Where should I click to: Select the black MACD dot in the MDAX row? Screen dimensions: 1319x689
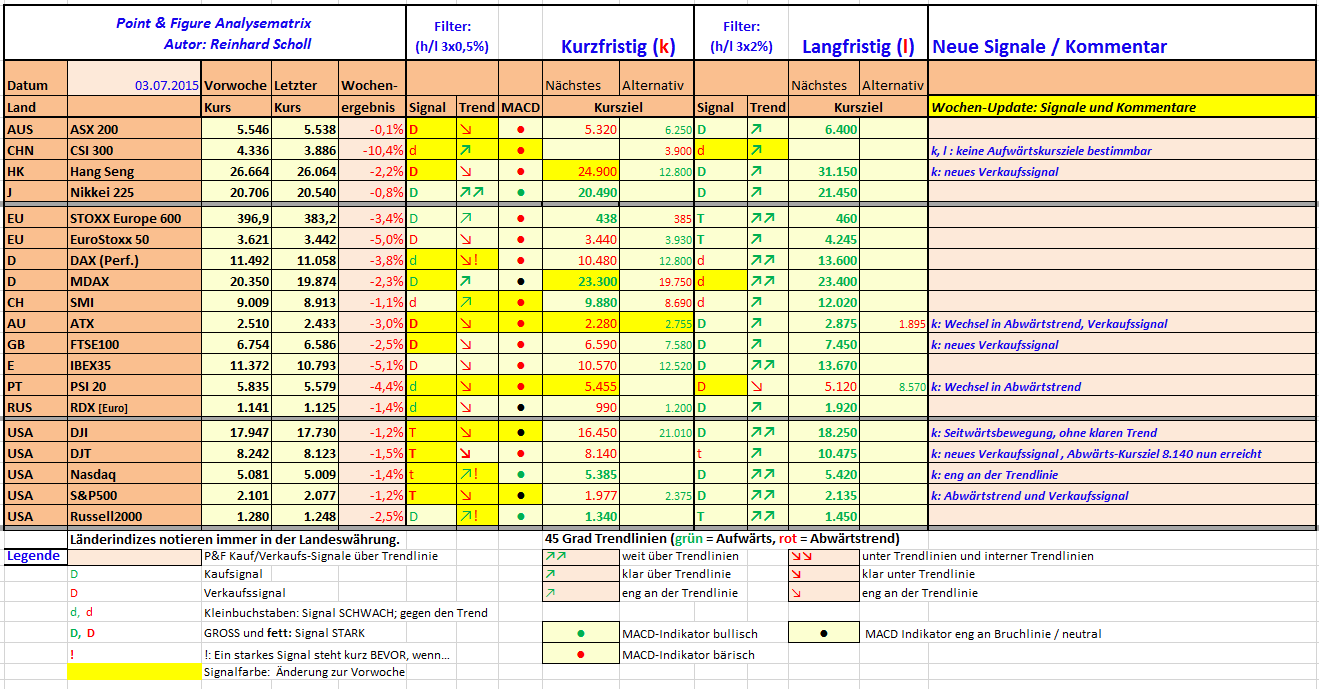click(521, 282)
